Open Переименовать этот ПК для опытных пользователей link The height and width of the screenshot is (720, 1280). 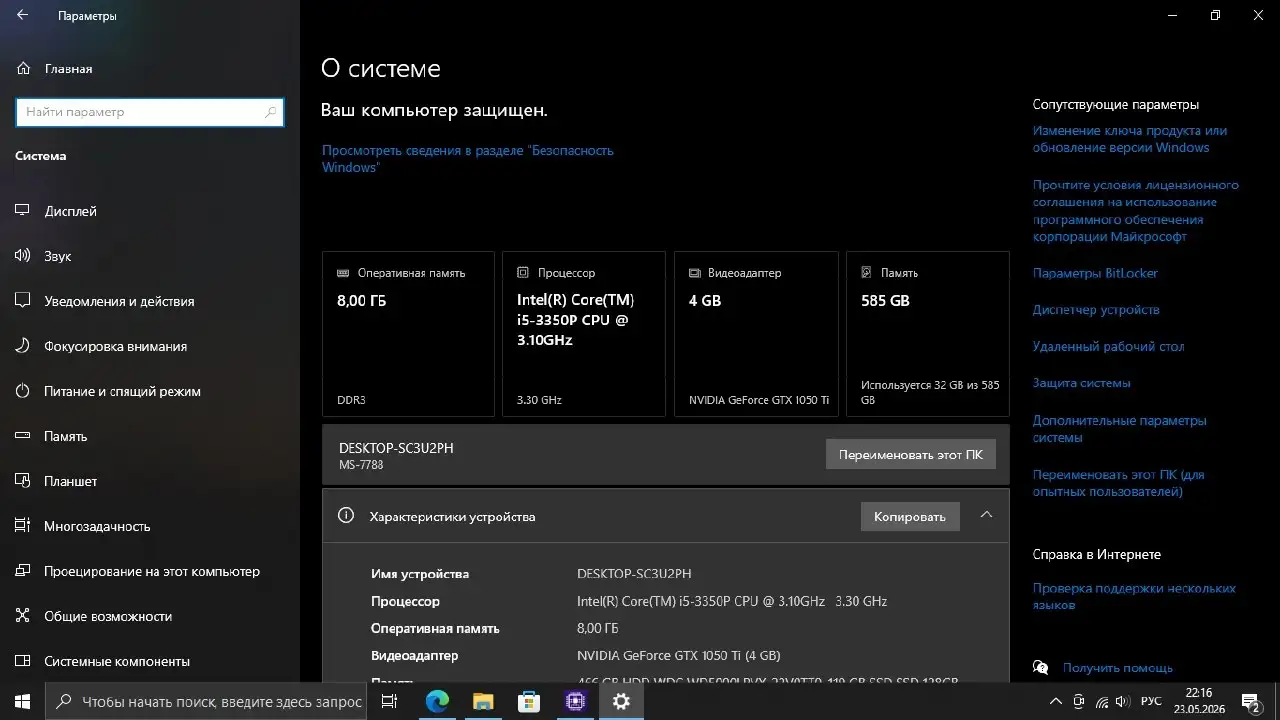[x=1119, y=483]
